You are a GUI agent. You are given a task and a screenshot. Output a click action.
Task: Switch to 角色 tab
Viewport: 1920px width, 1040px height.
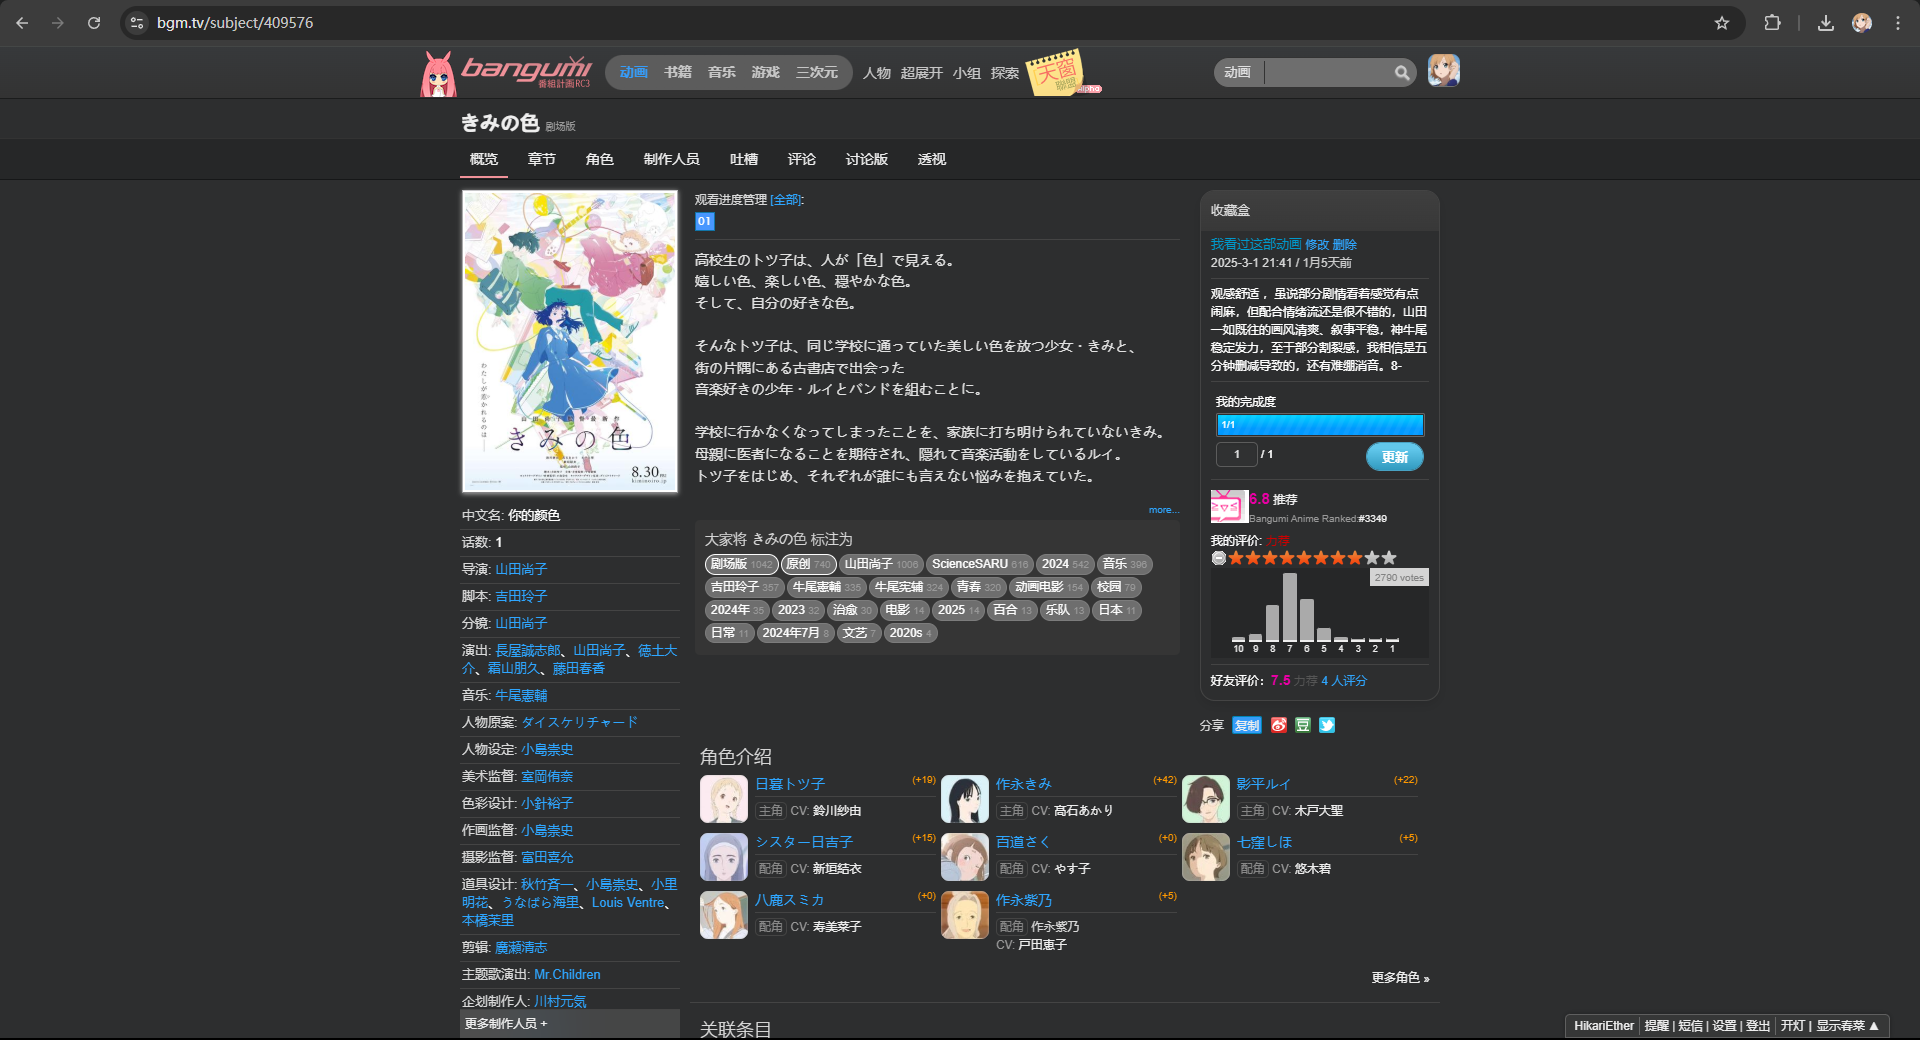(x=600, y=159)
